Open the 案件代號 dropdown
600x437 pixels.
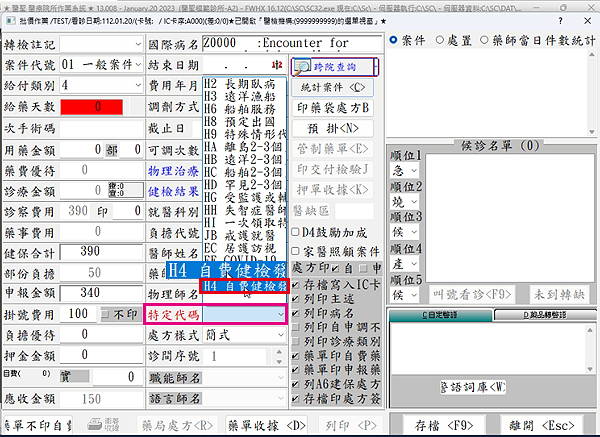pyautogui.click(x=134, y=65)
